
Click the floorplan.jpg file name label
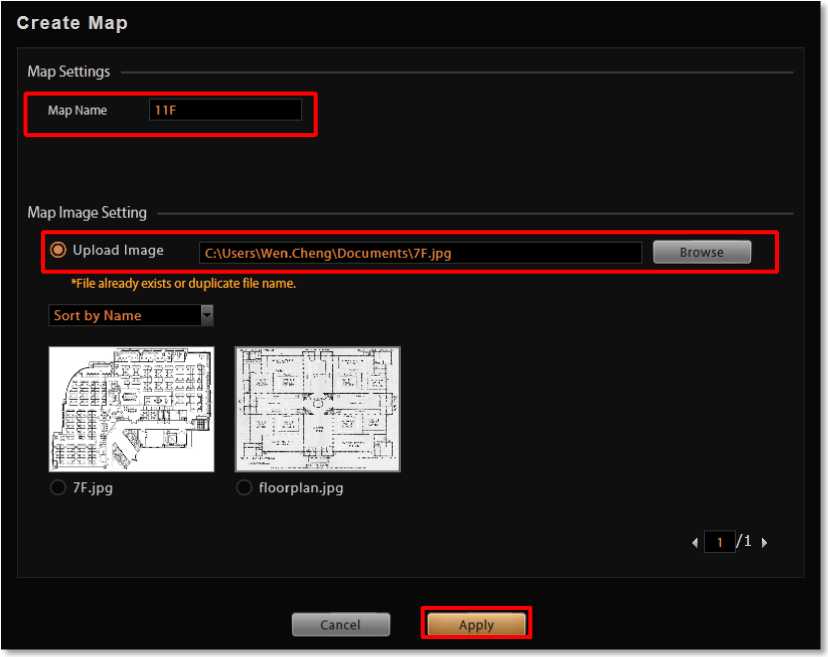(x=301, y=489)
